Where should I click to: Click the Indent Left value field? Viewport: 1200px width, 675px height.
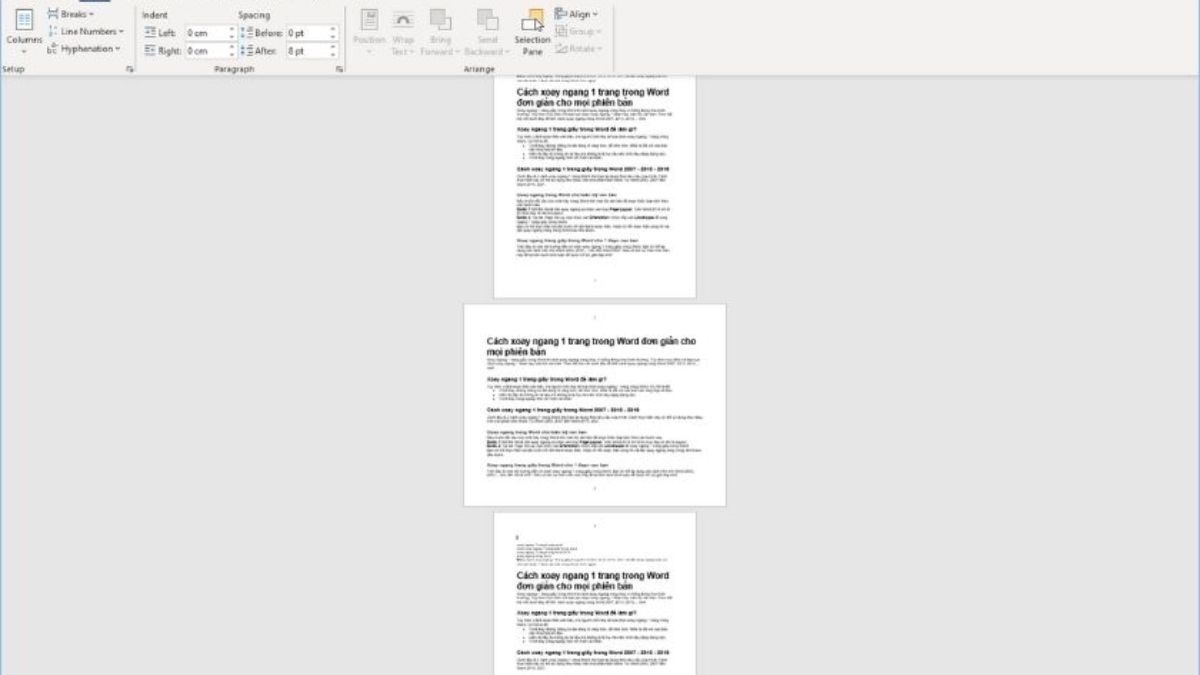206,33
